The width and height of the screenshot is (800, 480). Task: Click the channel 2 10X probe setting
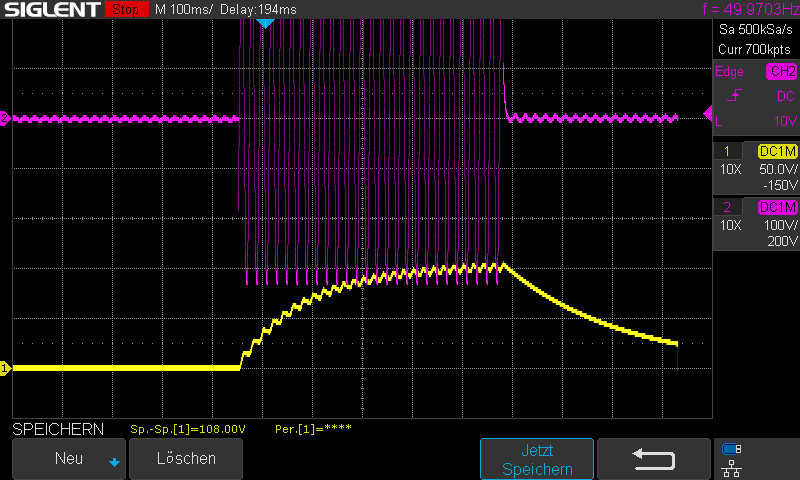(731, 225)
